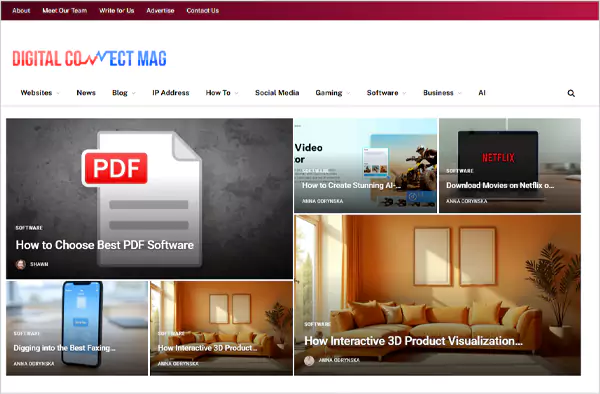Click Shawn's author avatar
Viewport: 600px width, 394px height.
21,264
